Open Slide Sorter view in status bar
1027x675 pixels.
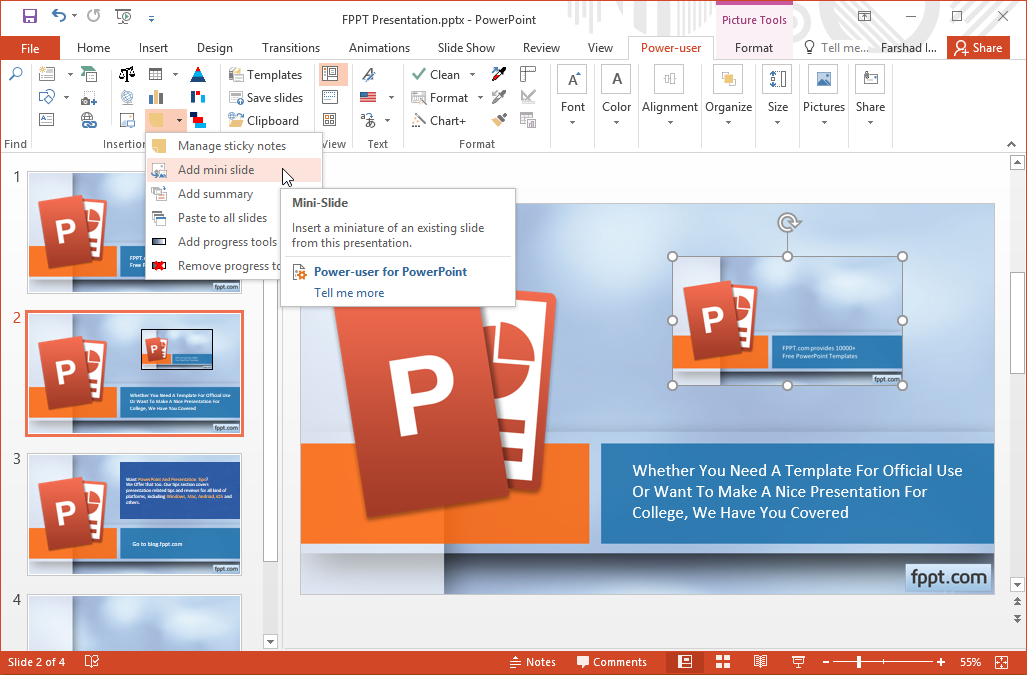pyautogui.click(x=723, y=662)
